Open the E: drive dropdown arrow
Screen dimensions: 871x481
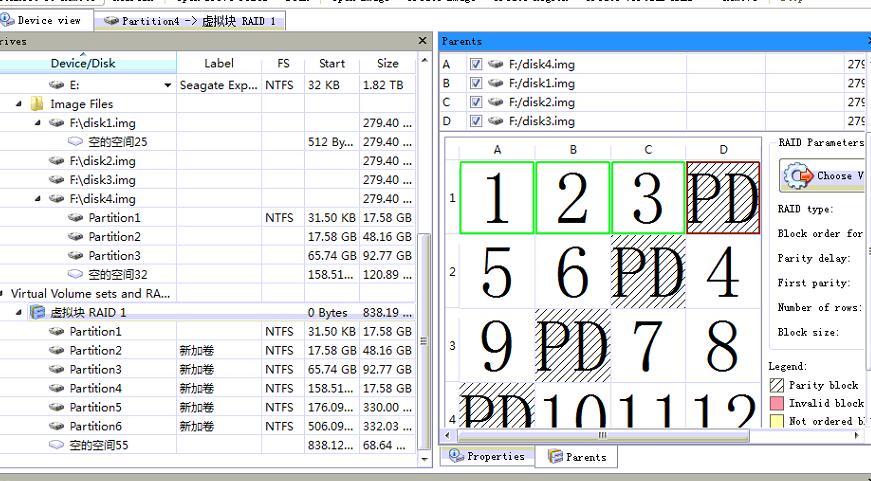coord(167,86)
